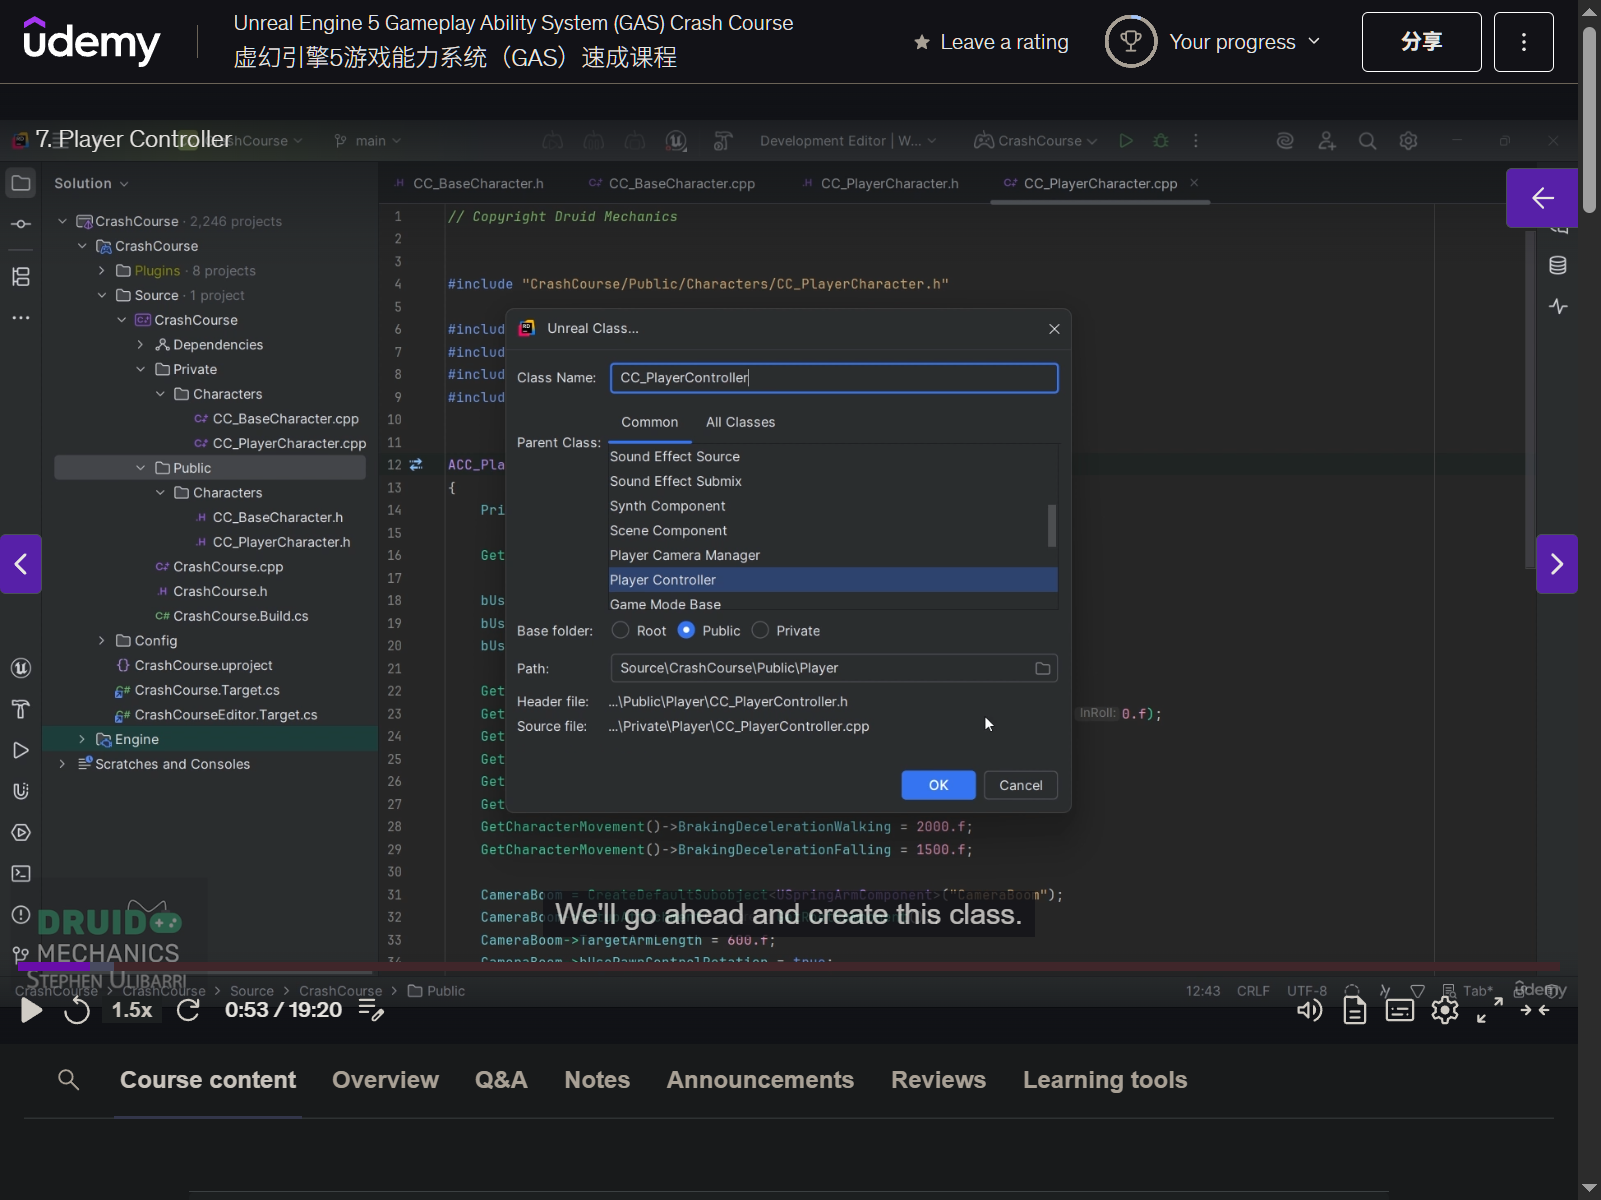Image resolution: width=1601 pixels, height=1200 pixels.
Task: Click the 分享 share button
Action: tap(1422, 42)
